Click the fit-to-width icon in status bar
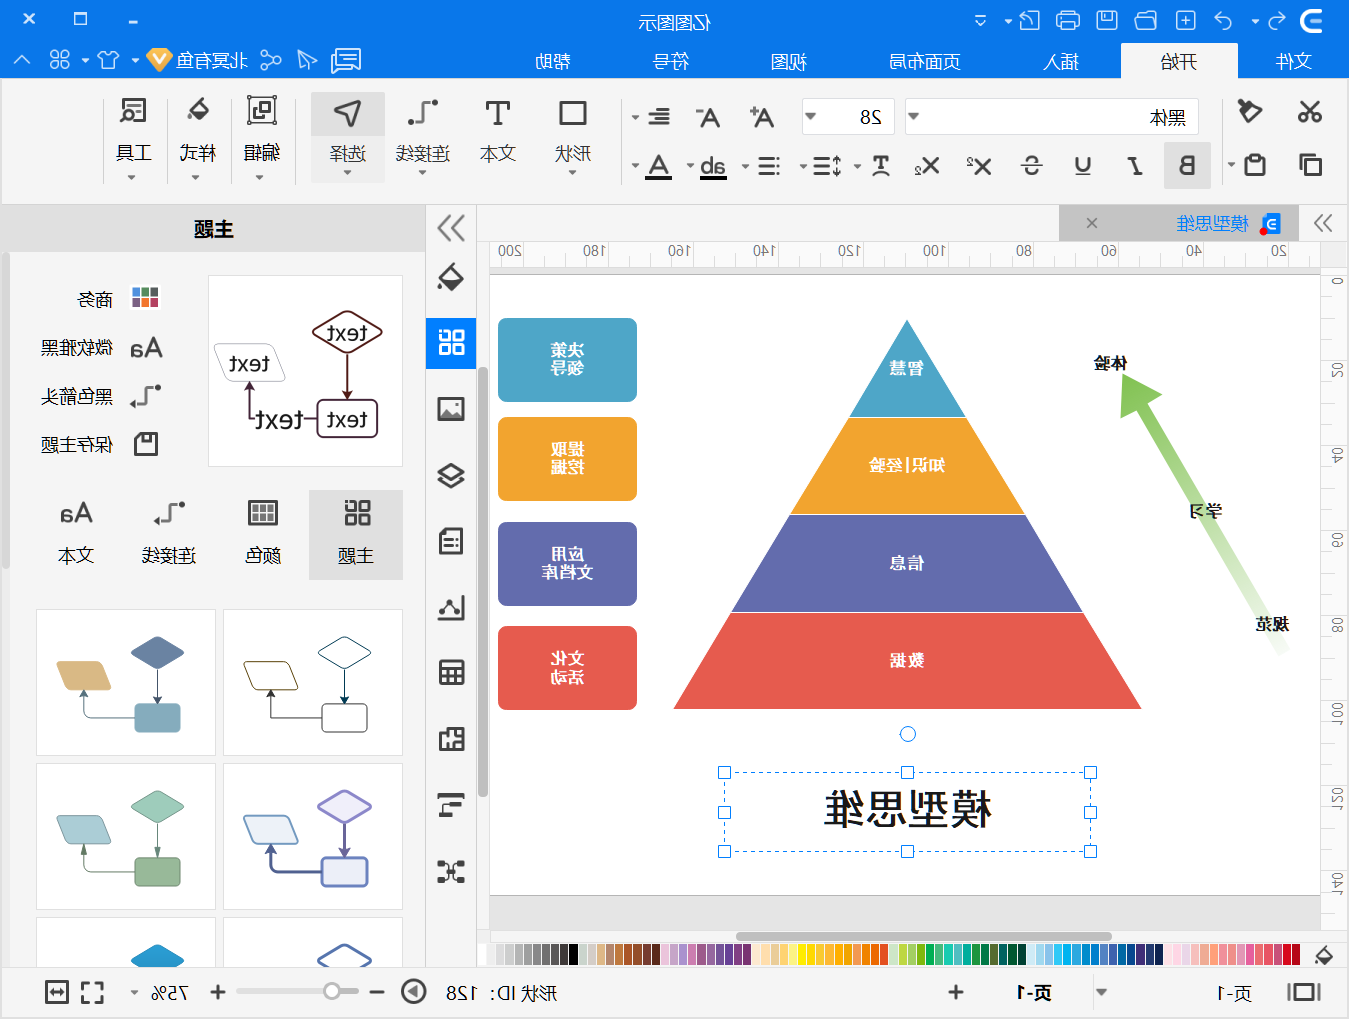This screenshot has width=1349, height=1019. click(58, 992)
